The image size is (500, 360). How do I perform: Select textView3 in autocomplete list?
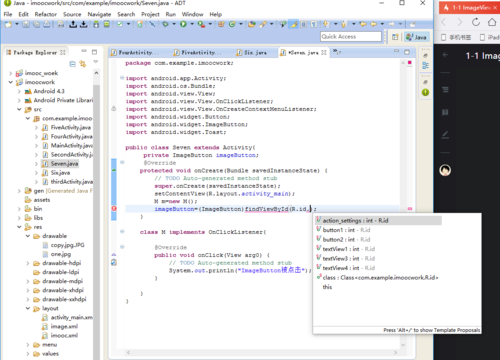click(378, 258)
